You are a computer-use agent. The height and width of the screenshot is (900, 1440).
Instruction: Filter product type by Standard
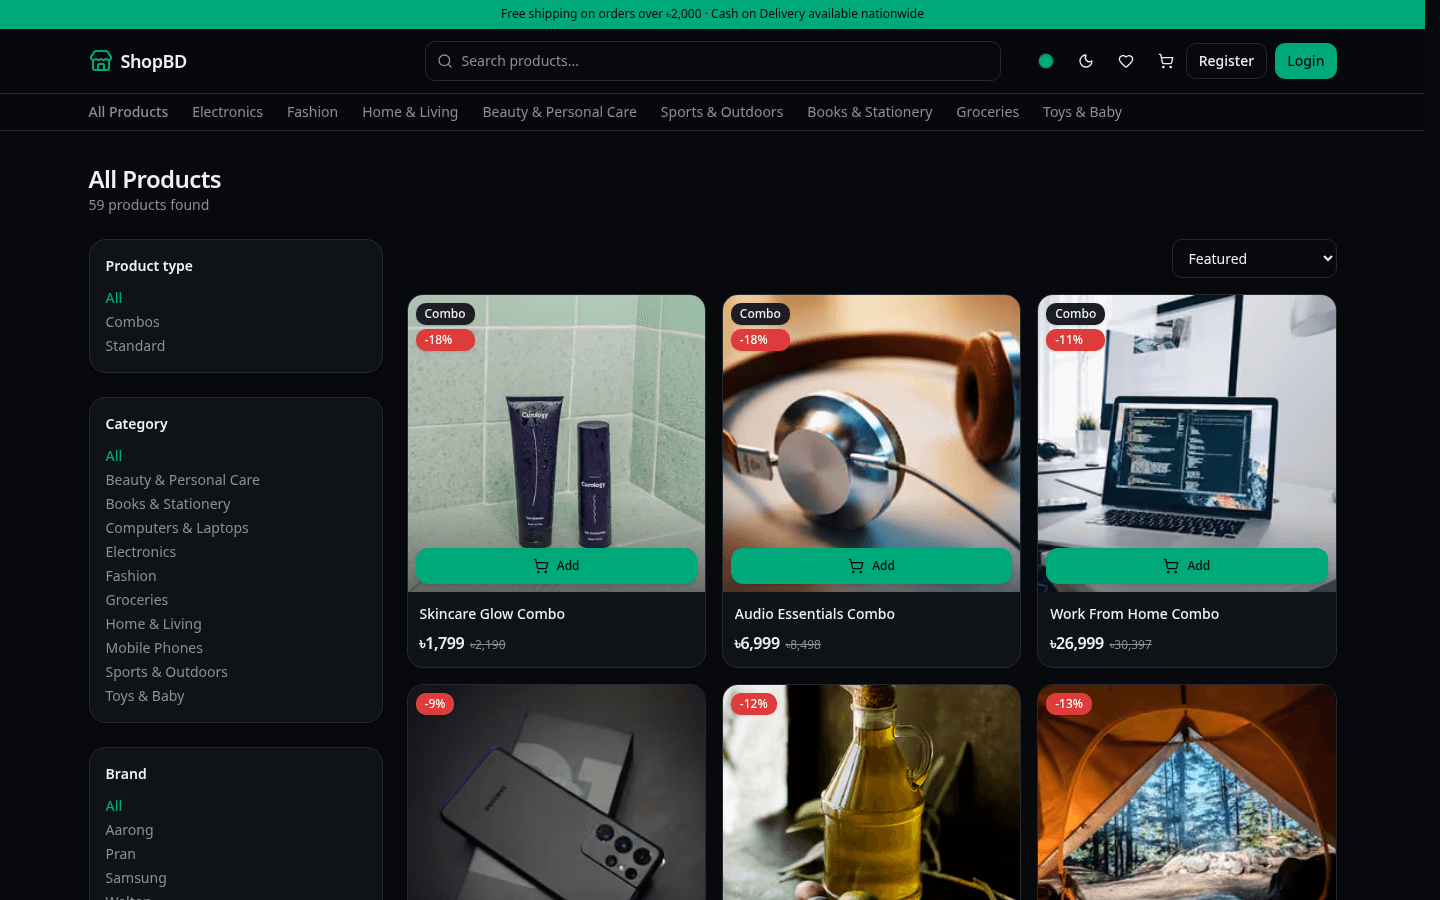tap(135, 346)
